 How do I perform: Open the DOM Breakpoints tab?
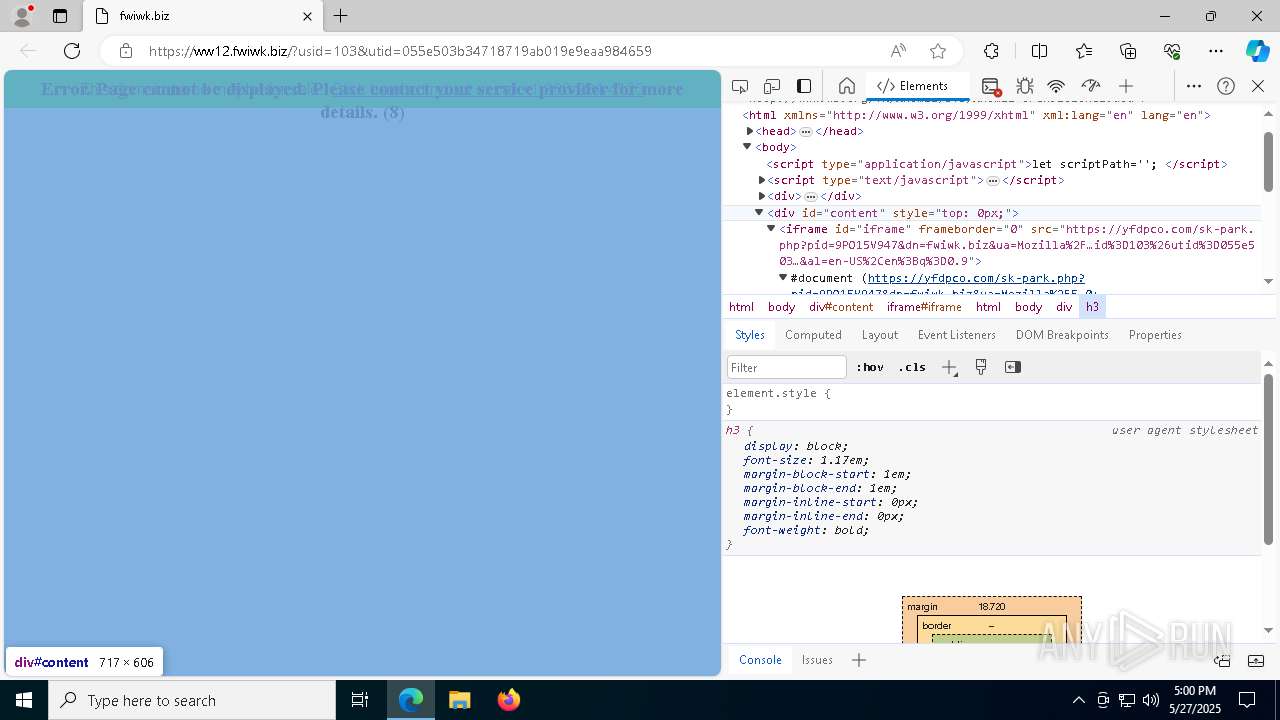click(x=1062, y=335)
